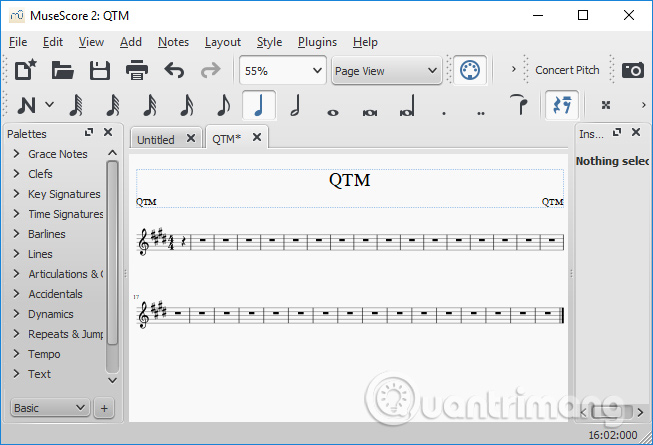Add augmentation dot to note

pyautogui.click(x=444, y=112)
